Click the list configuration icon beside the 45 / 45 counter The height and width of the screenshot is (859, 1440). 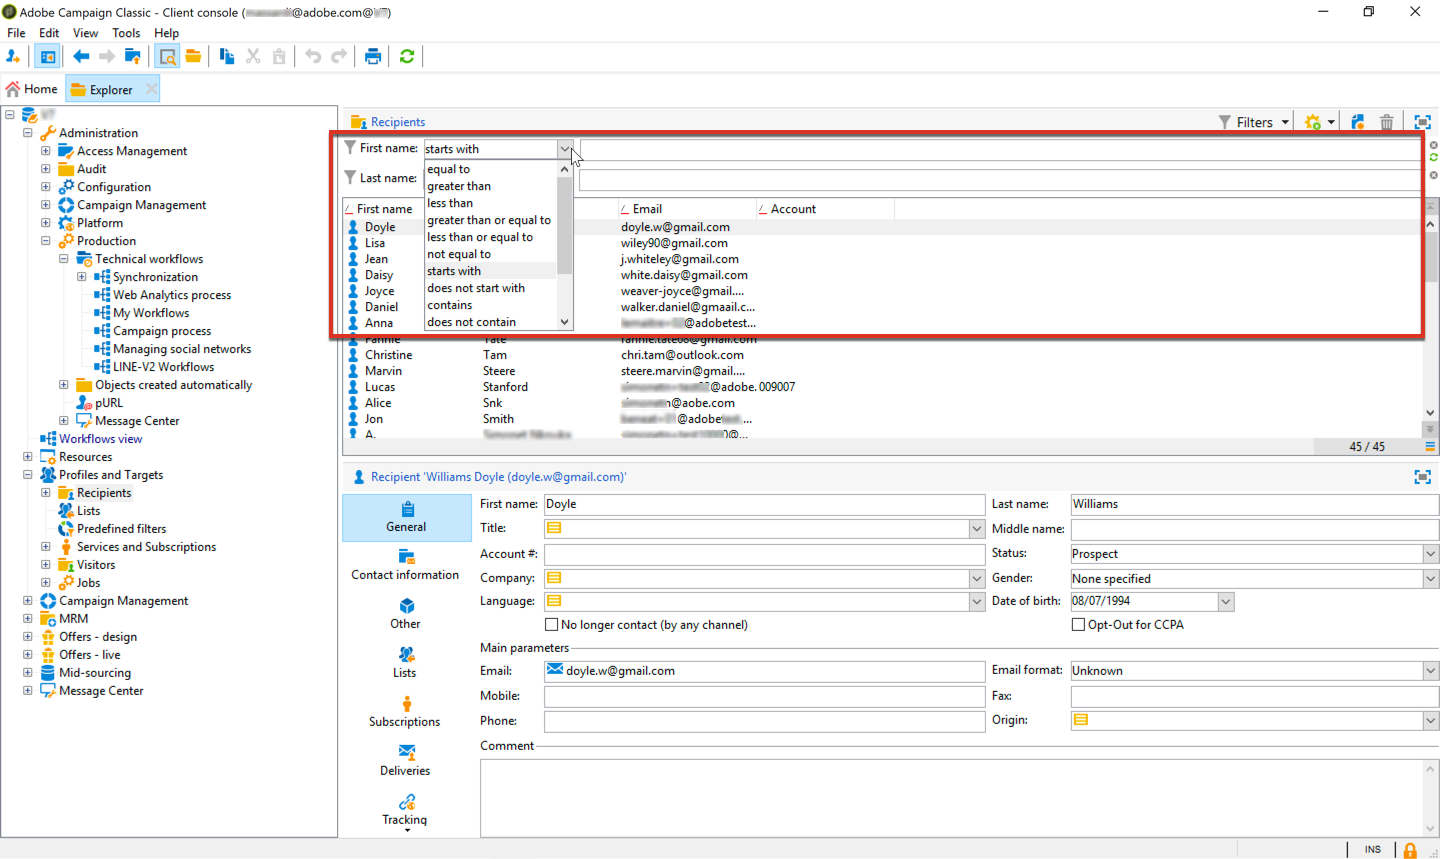pyautogui.click(x=1430, y=446)
